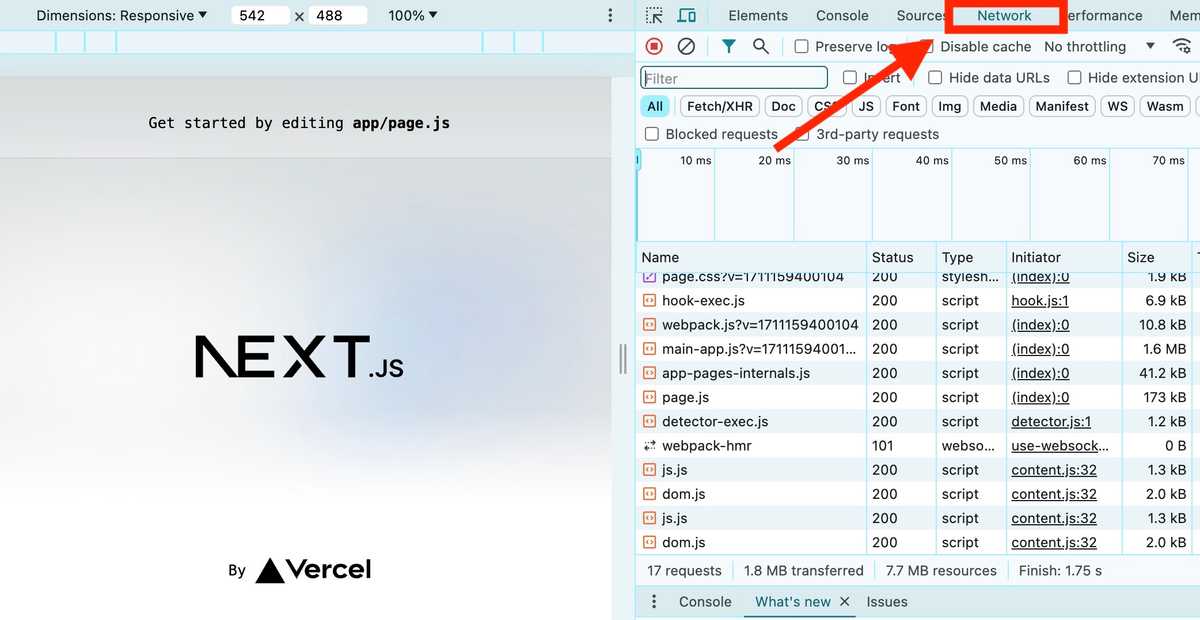Click the Filter text input field
This screenshot has height=620, width=1200.
734,78
